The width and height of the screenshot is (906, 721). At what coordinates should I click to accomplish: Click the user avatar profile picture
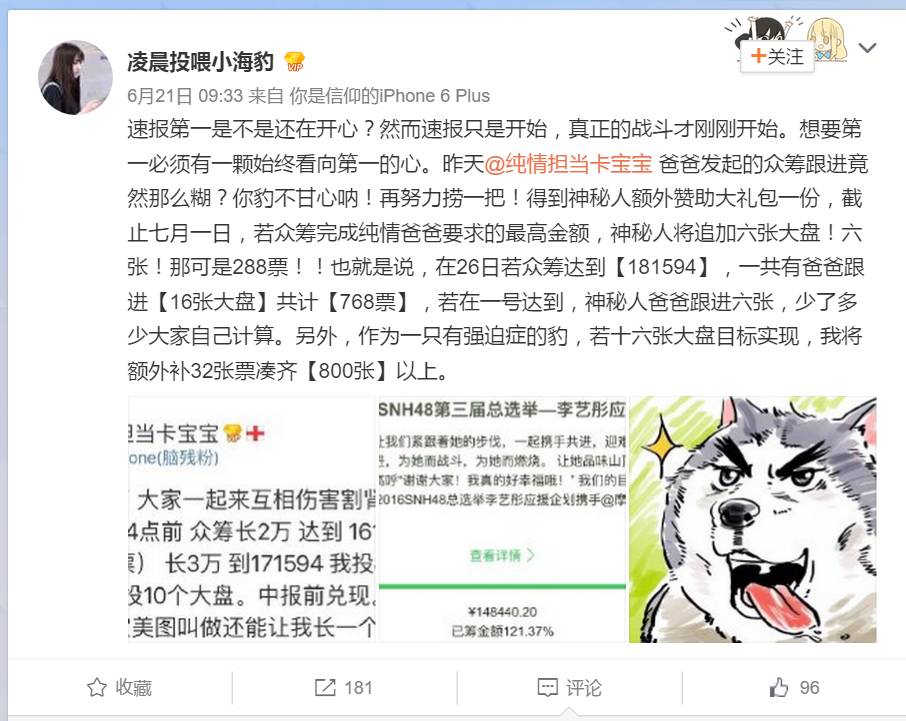[x=75, y=77]
